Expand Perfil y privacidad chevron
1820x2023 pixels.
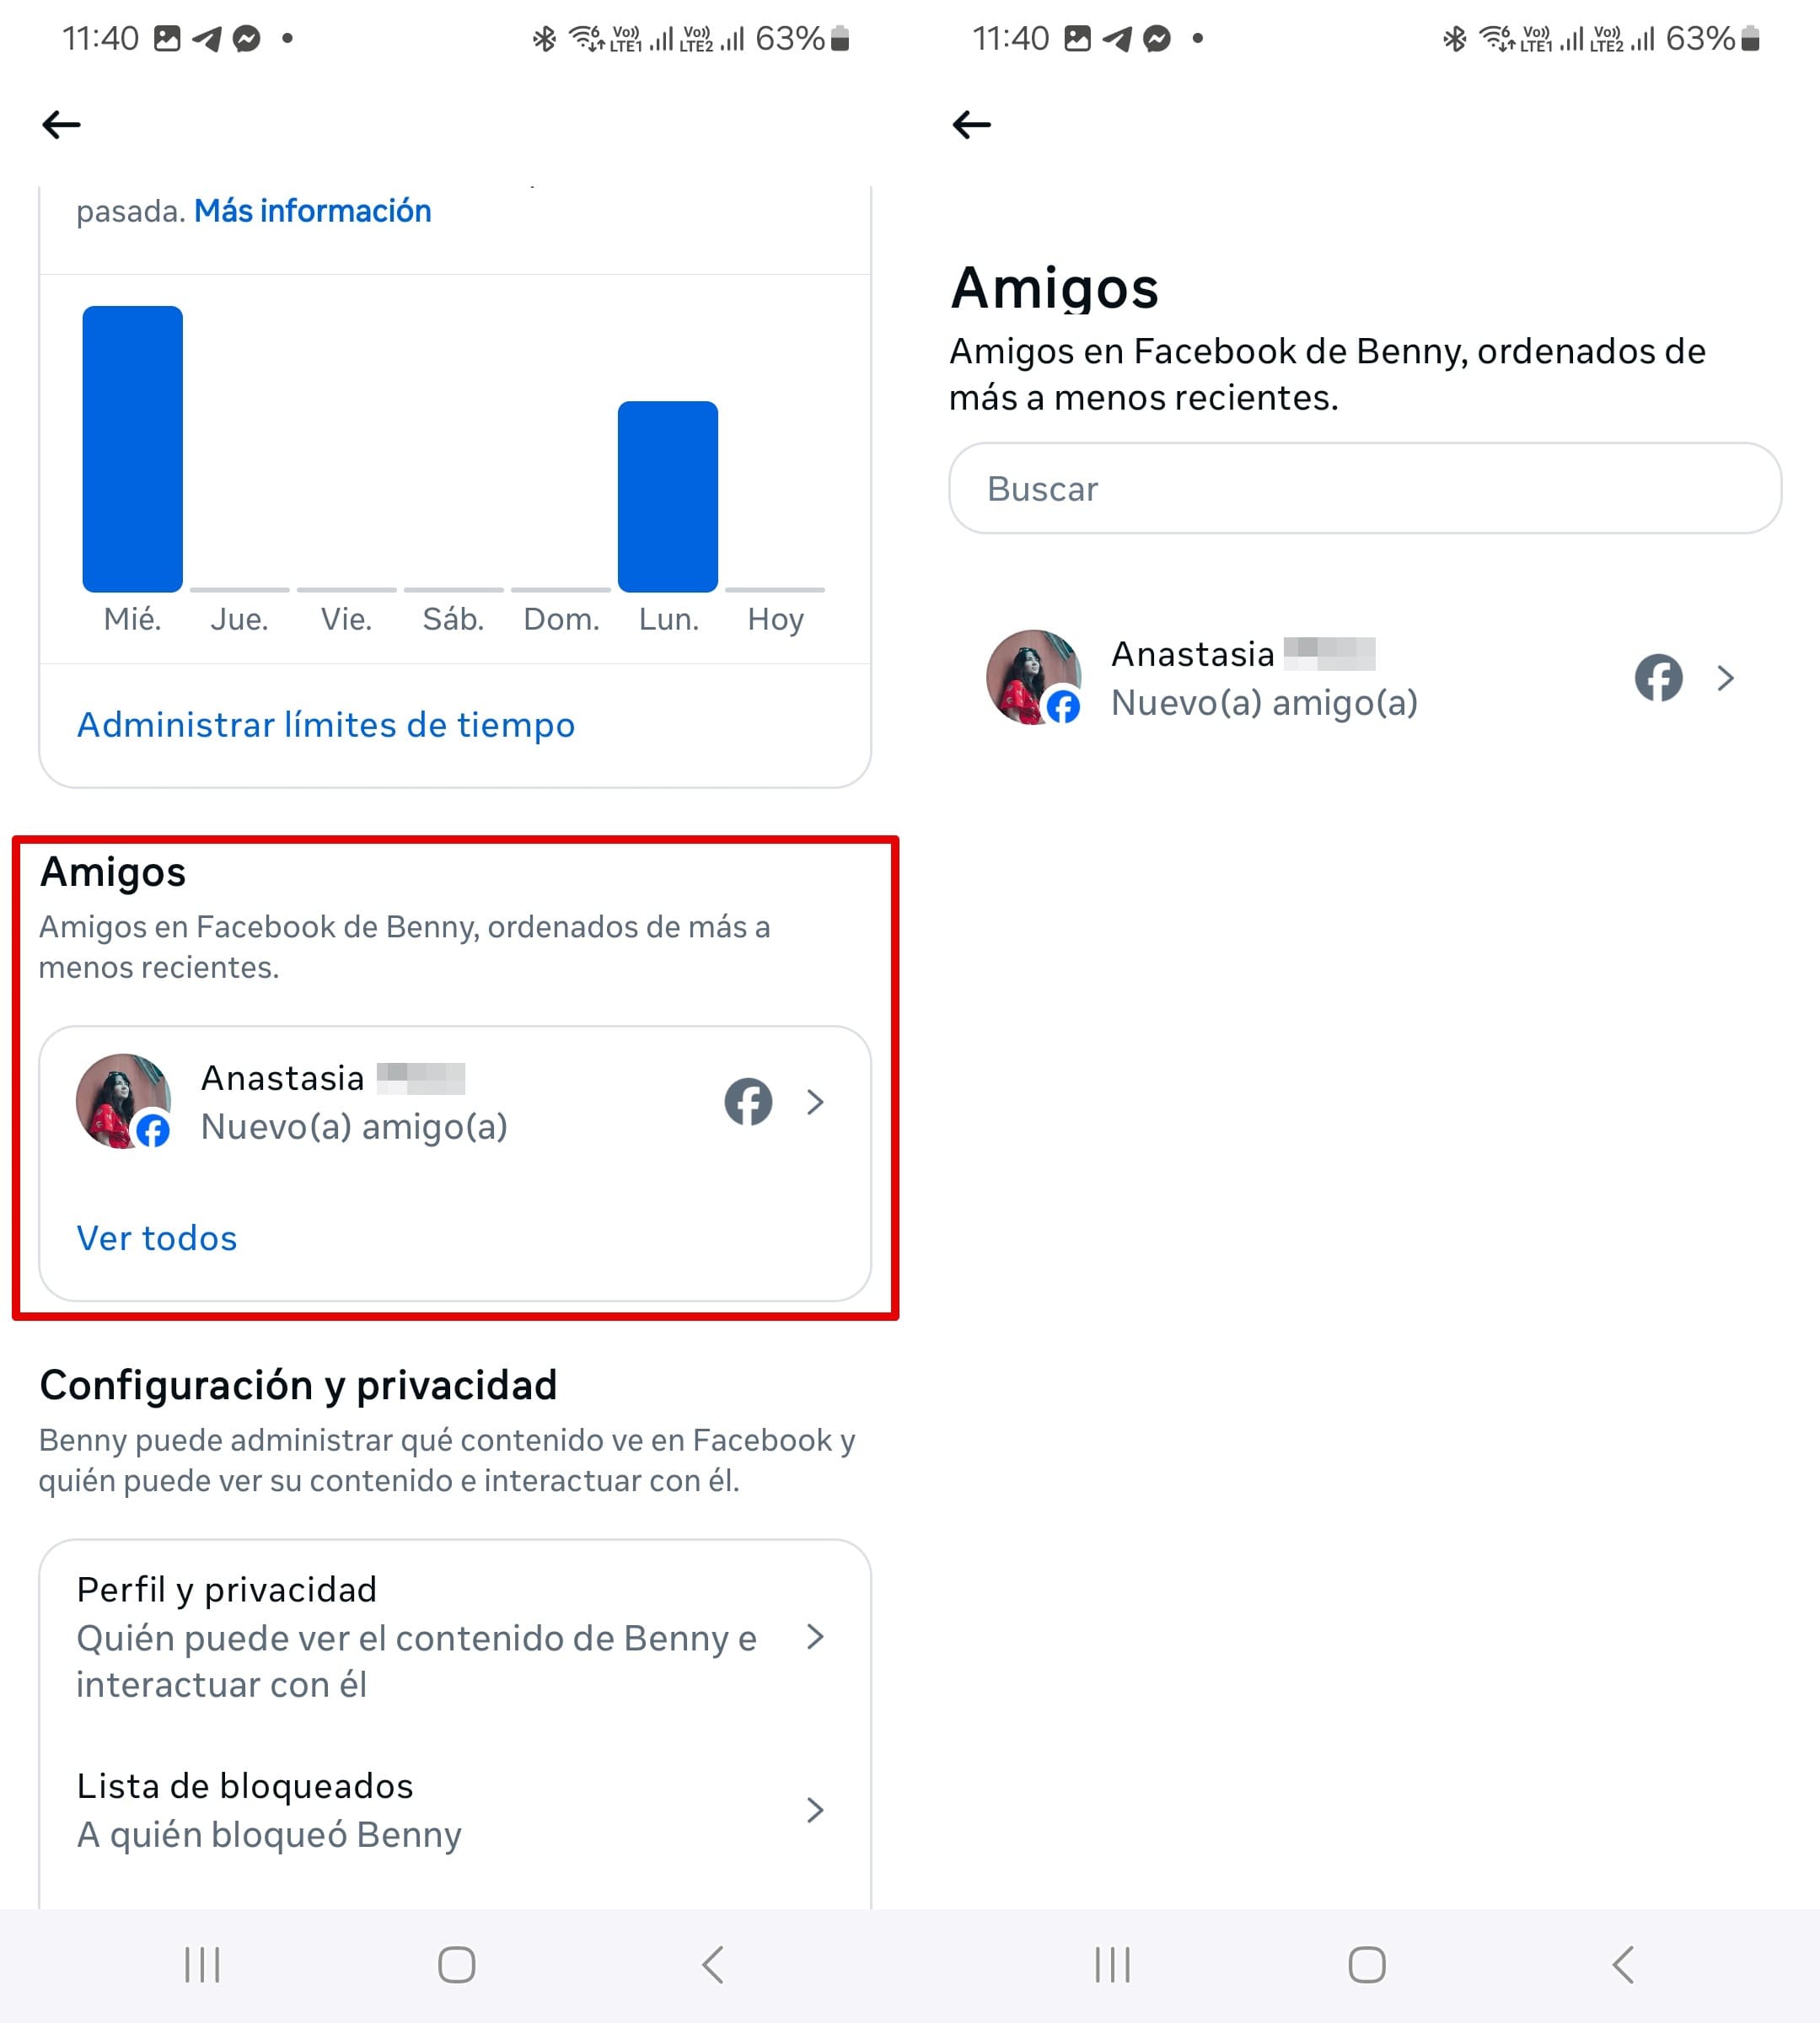tap(815, 1636)
